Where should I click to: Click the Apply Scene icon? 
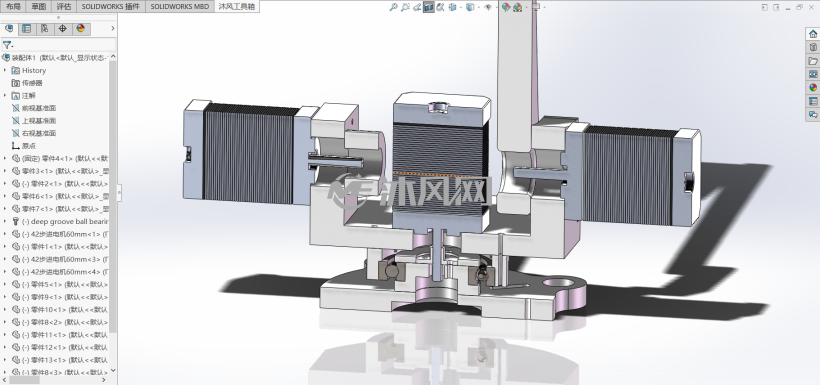point(517,7)
